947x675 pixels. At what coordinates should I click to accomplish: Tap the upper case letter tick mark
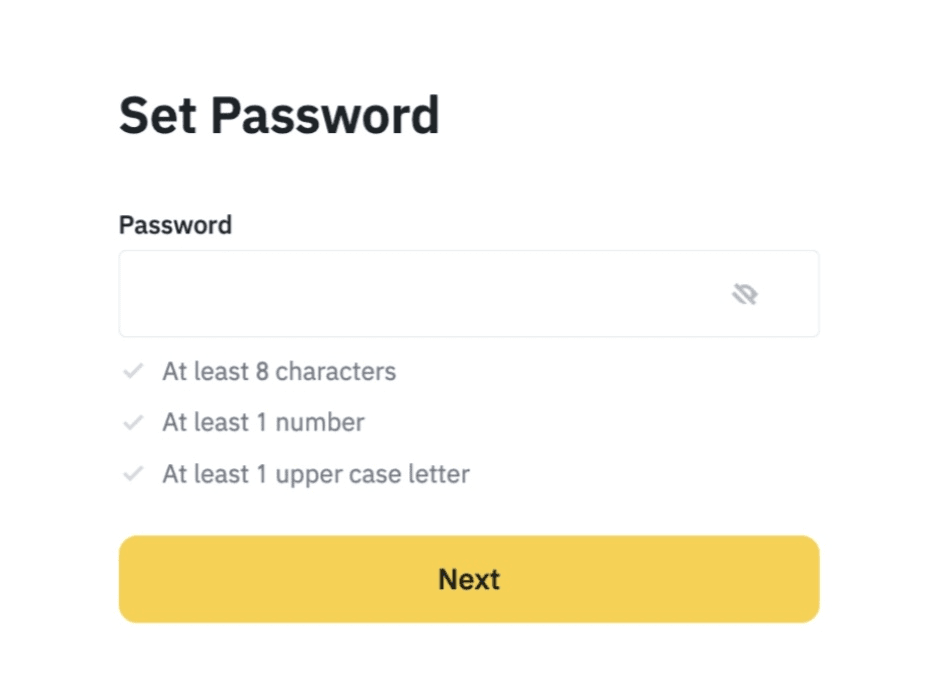tap(133, 474)
